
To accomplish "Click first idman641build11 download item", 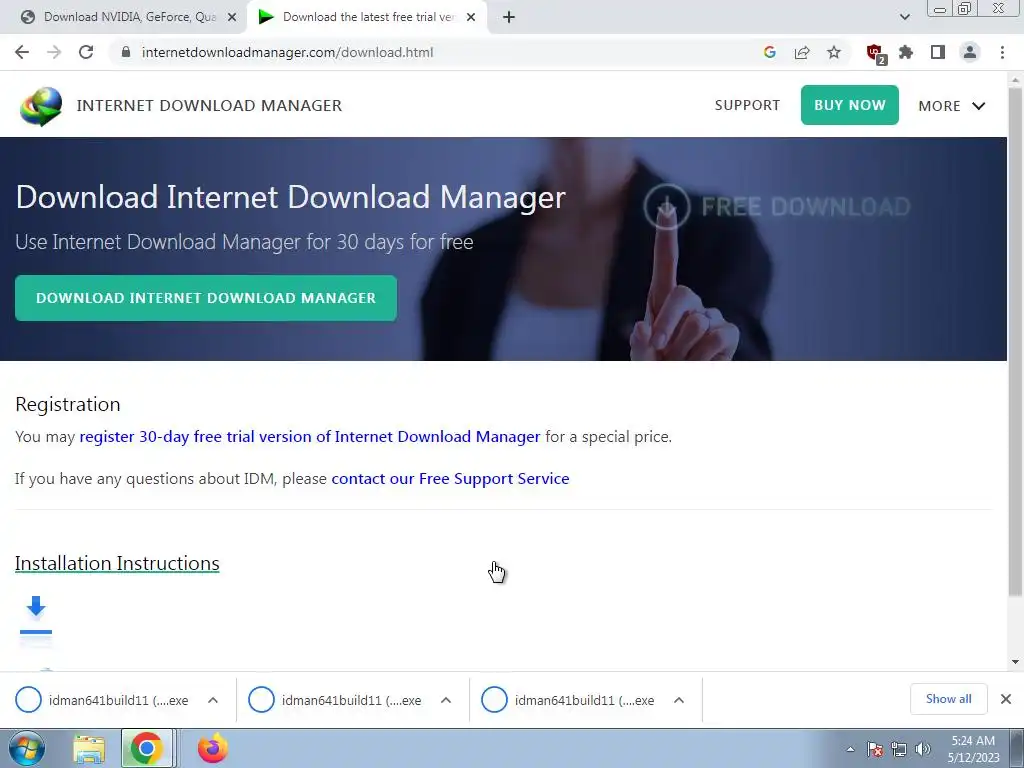I will click(107, 700).
